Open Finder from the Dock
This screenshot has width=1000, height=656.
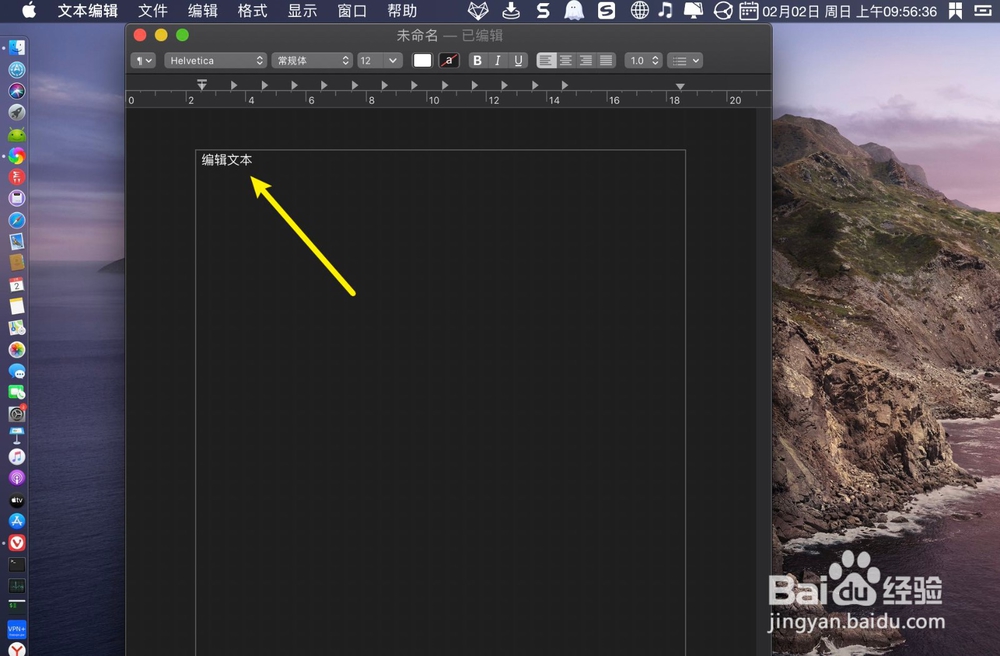(x=17, y=48)
